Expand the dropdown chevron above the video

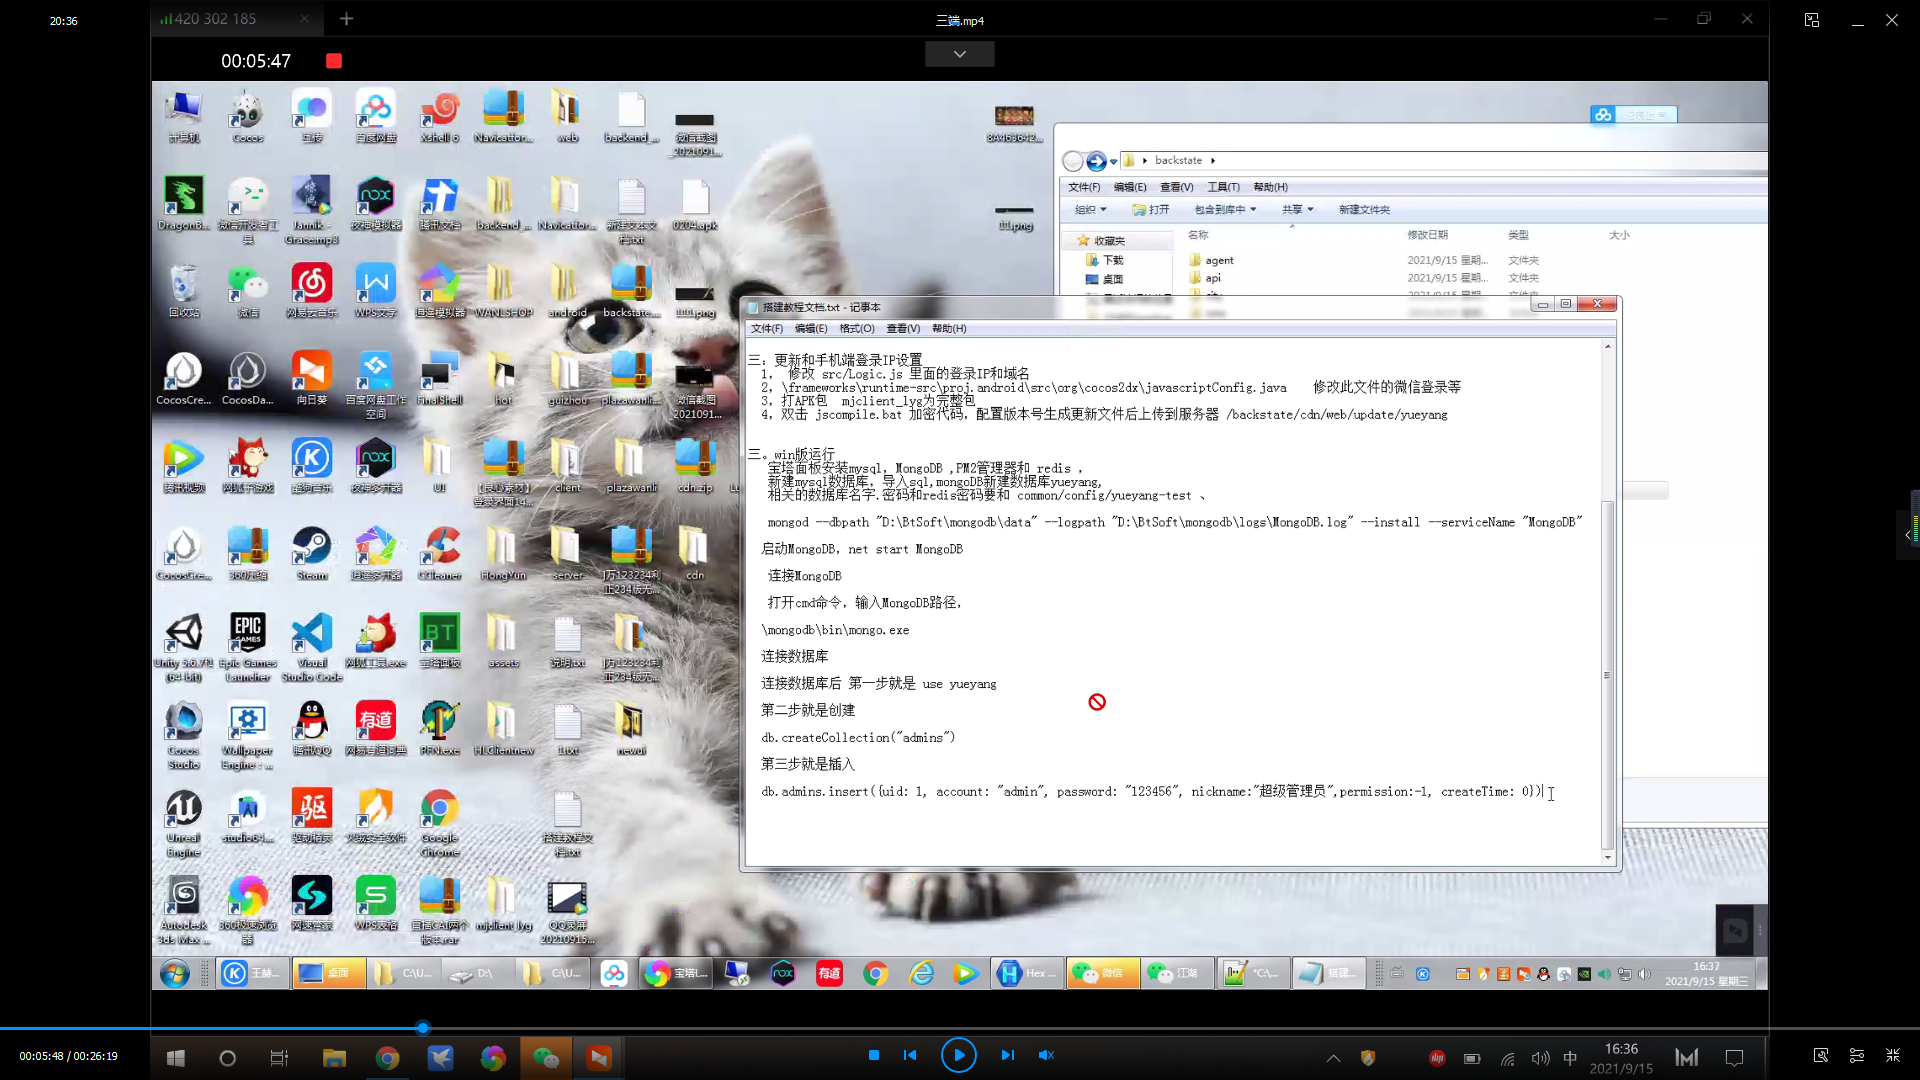[x=959, y=54]
